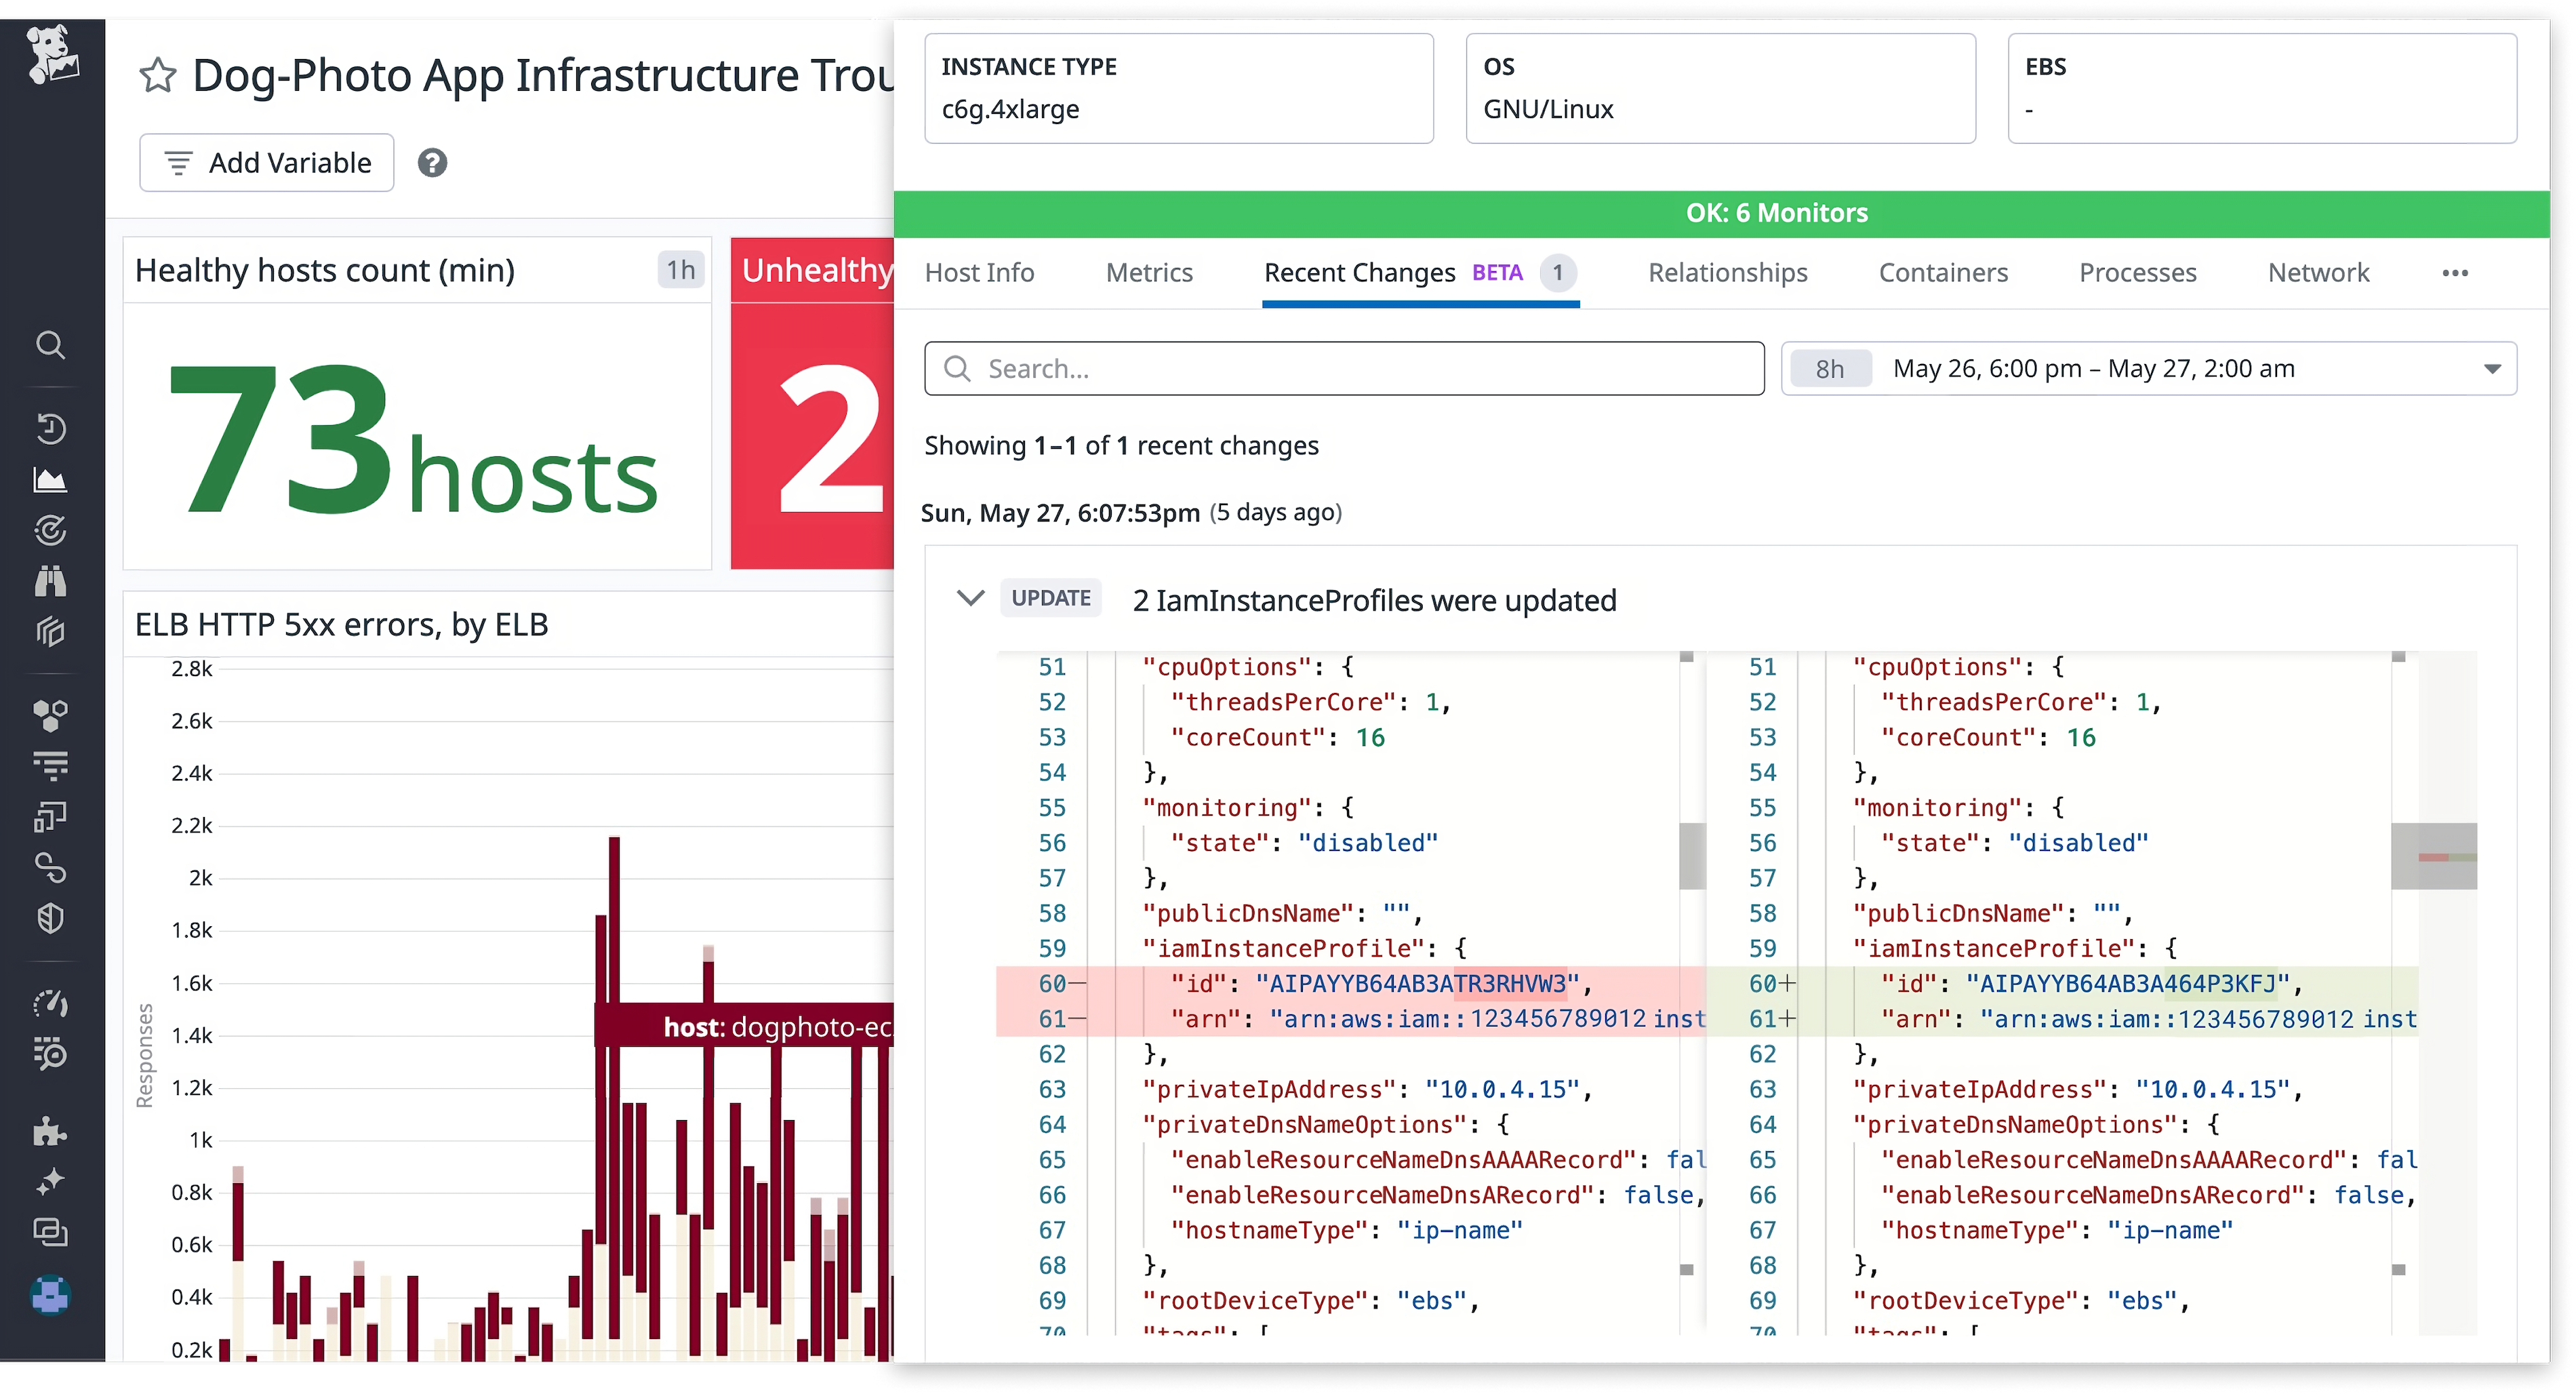Open the Events clock icon in sidebar

coord(52,428)
